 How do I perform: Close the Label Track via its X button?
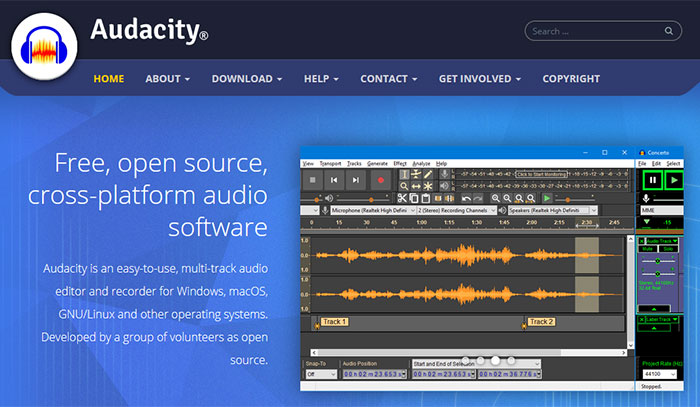click(642, 320)
